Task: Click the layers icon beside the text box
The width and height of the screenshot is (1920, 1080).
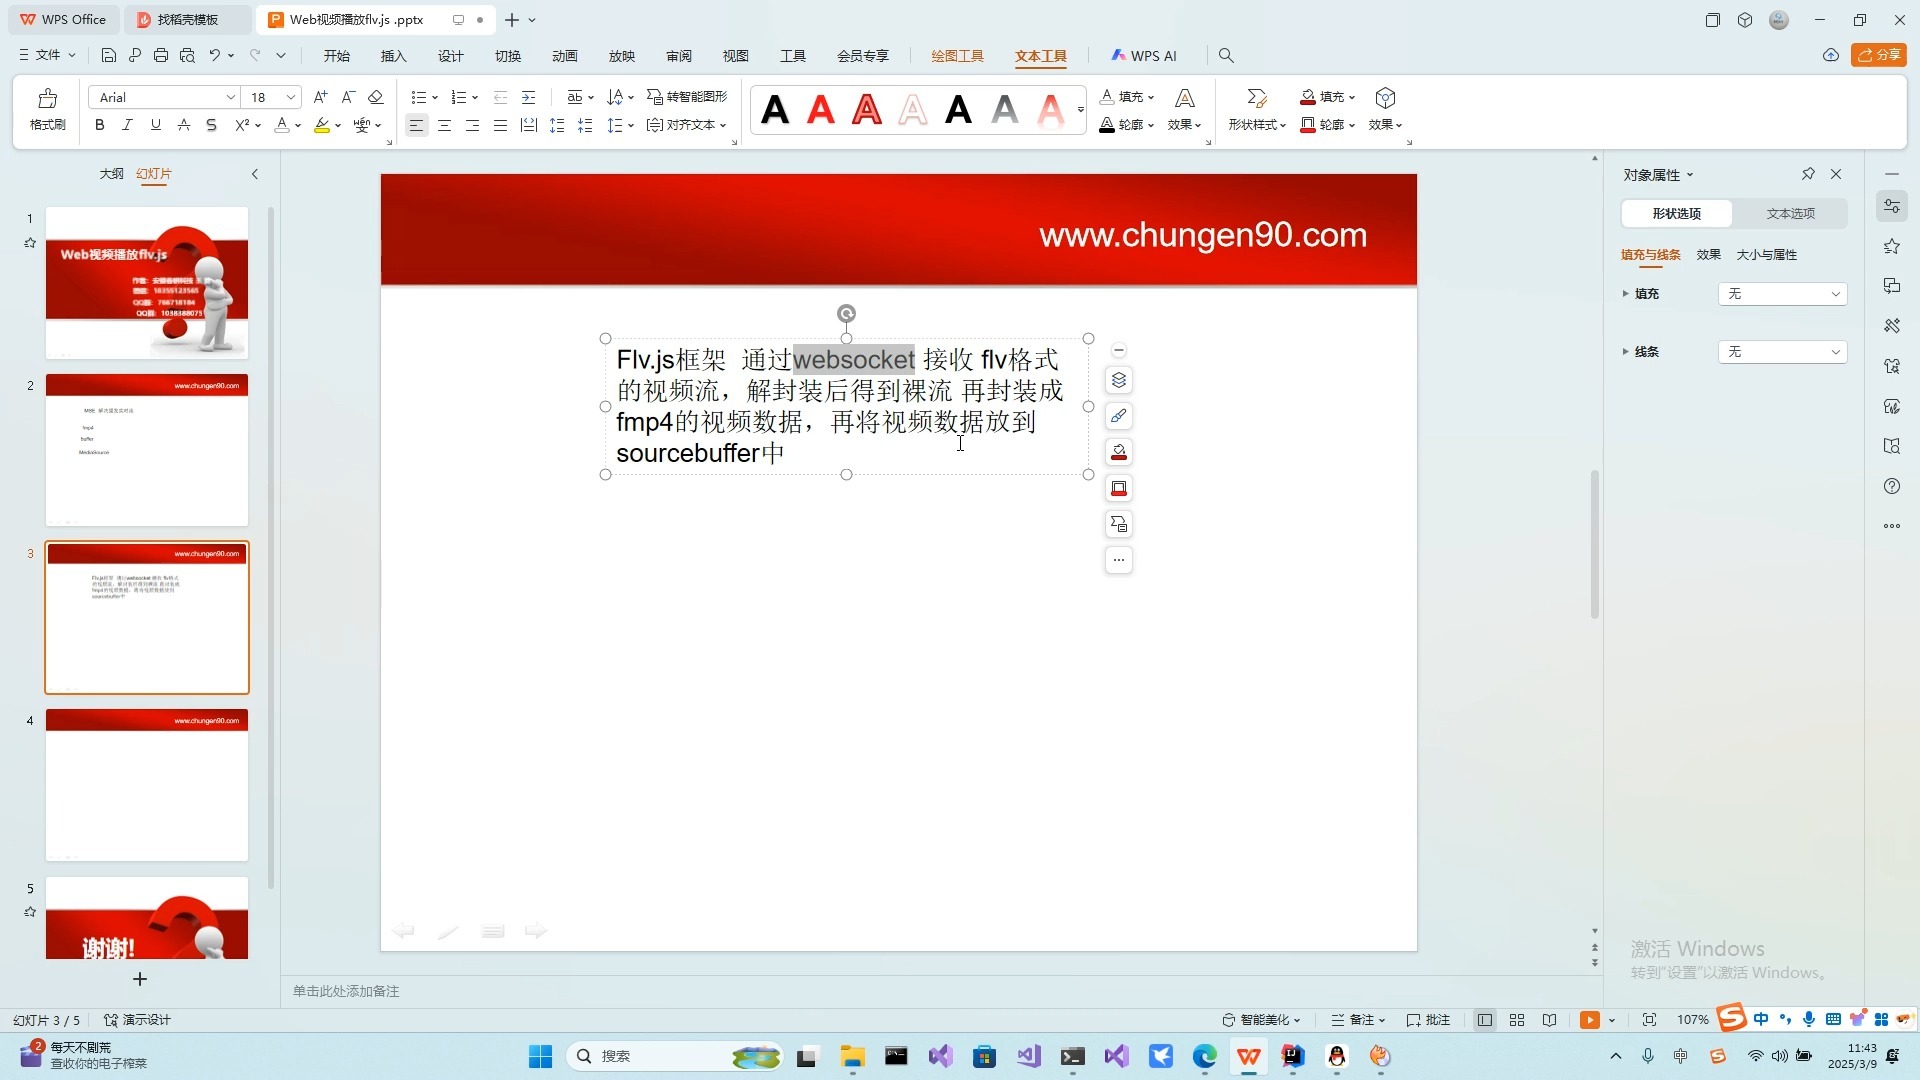Action: 1119,380
